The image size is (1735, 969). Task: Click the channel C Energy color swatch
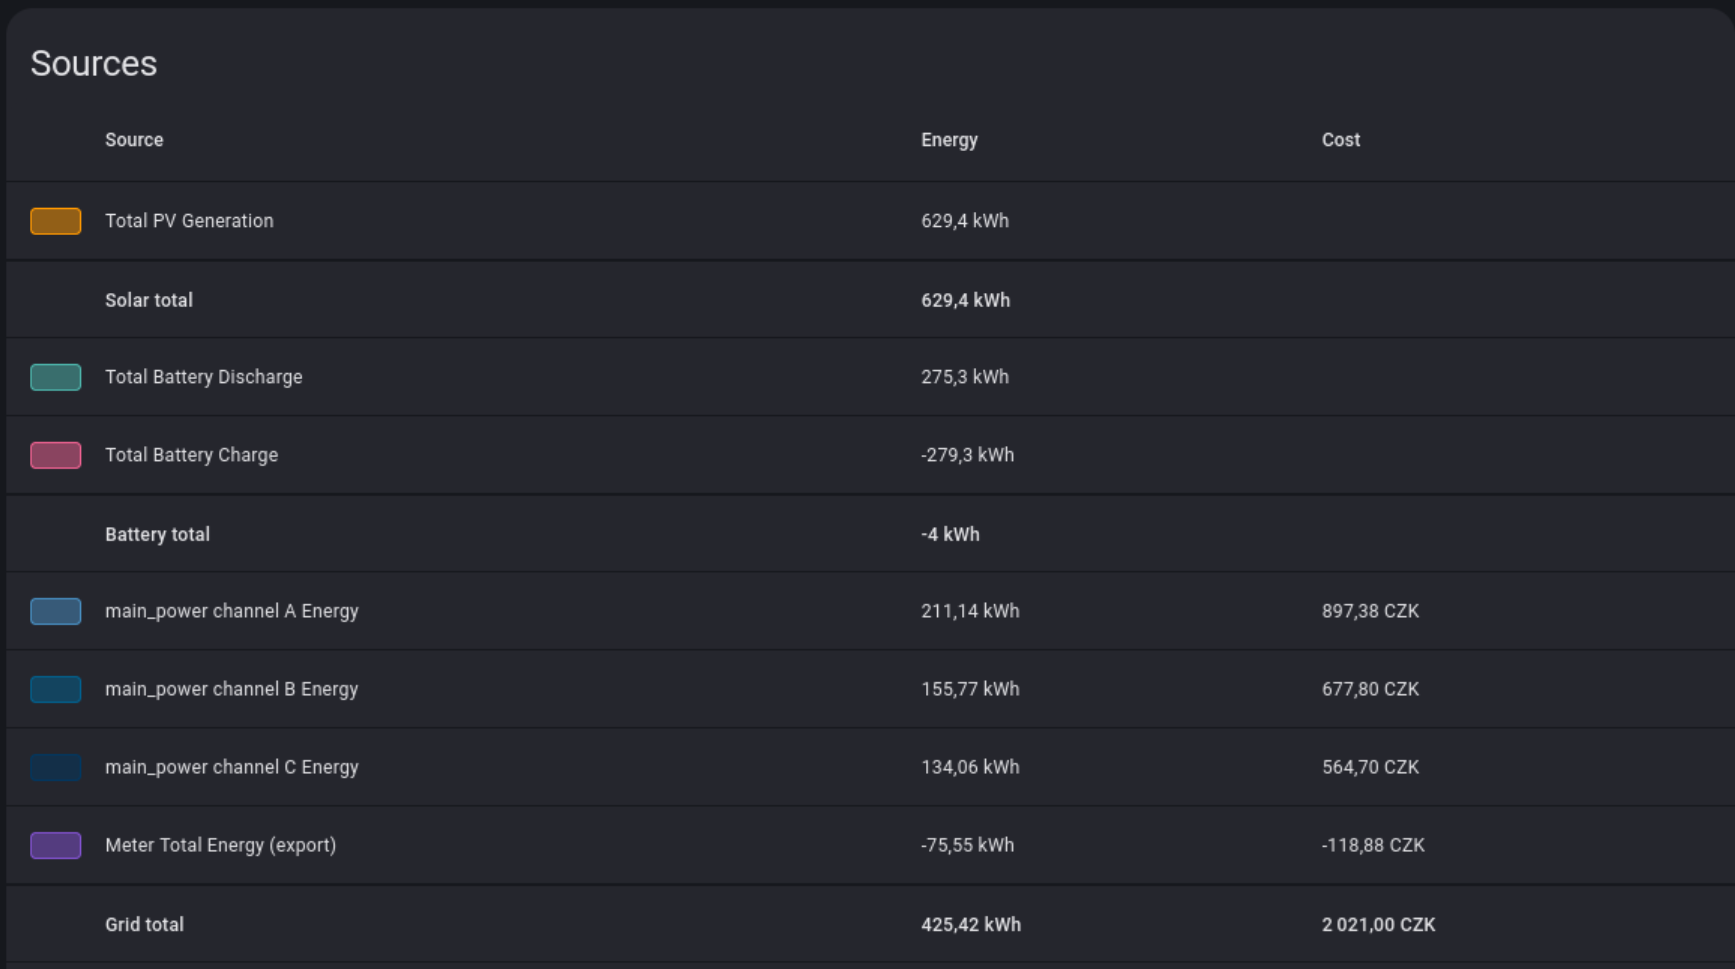[x=56, y=767]
